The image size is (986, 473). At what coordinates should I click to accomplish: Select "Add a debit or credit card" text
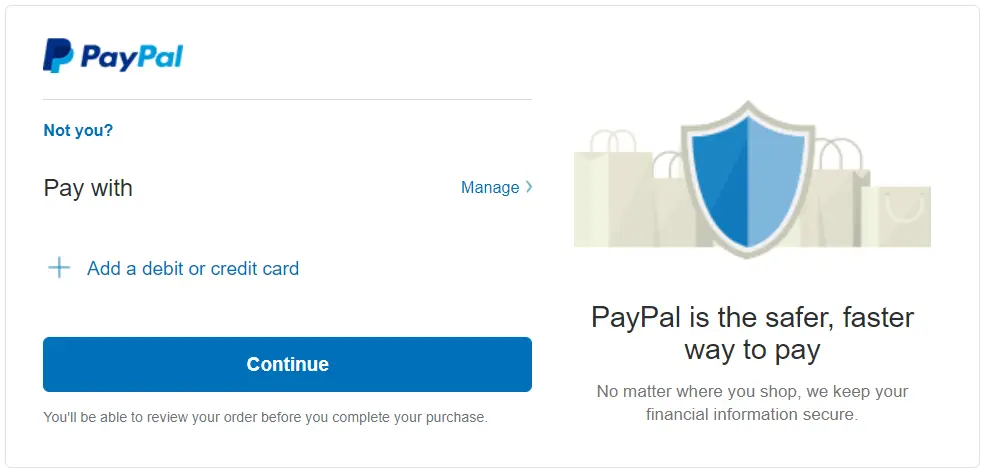click(x=193, y=268)
